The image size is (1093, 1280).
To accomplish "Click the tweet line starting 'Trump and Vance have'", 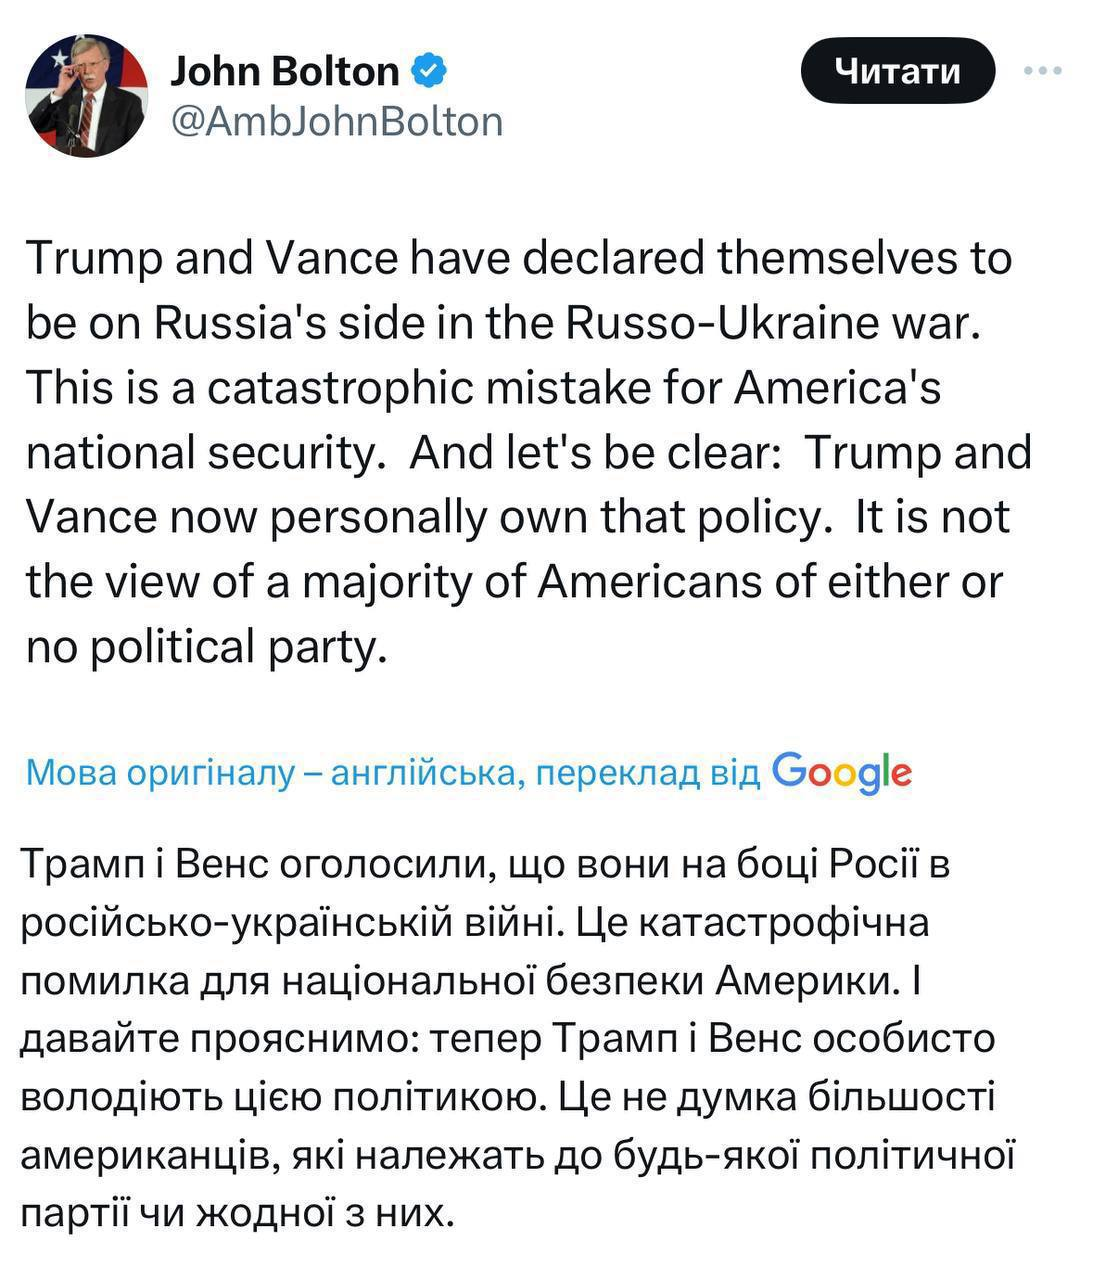I will pyautogui.click(x=518, y=259).
